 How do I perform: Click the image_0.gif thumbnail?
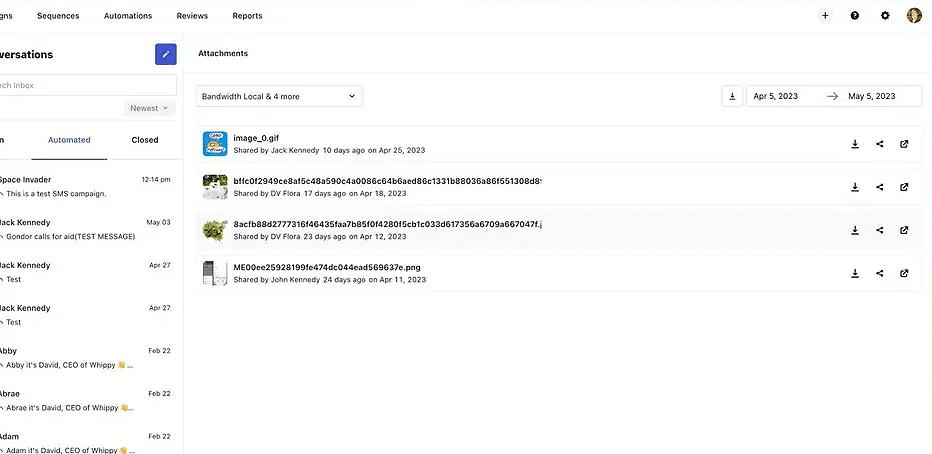tap(215, 144)
